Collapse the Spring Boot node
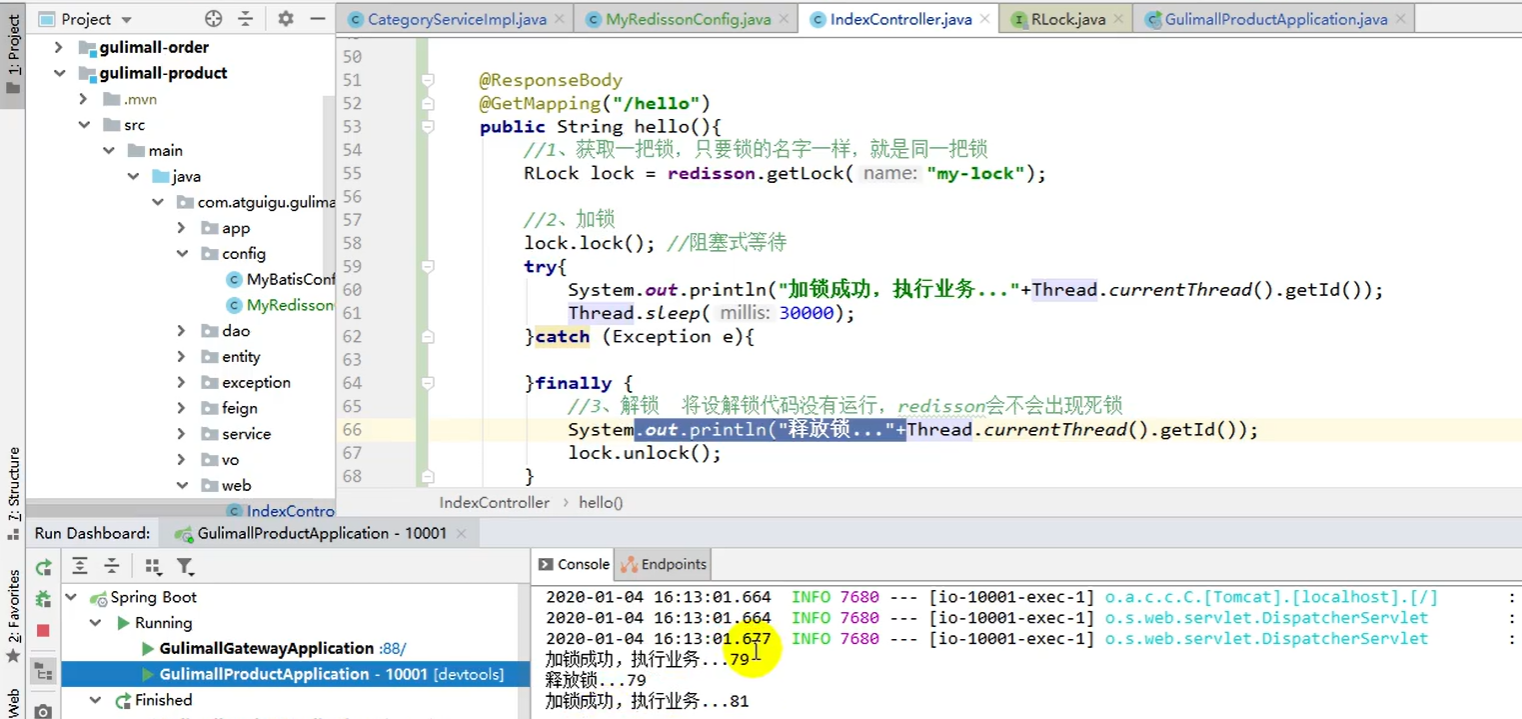The height and width of the screenshot is (719, 1522). (71, 597)
